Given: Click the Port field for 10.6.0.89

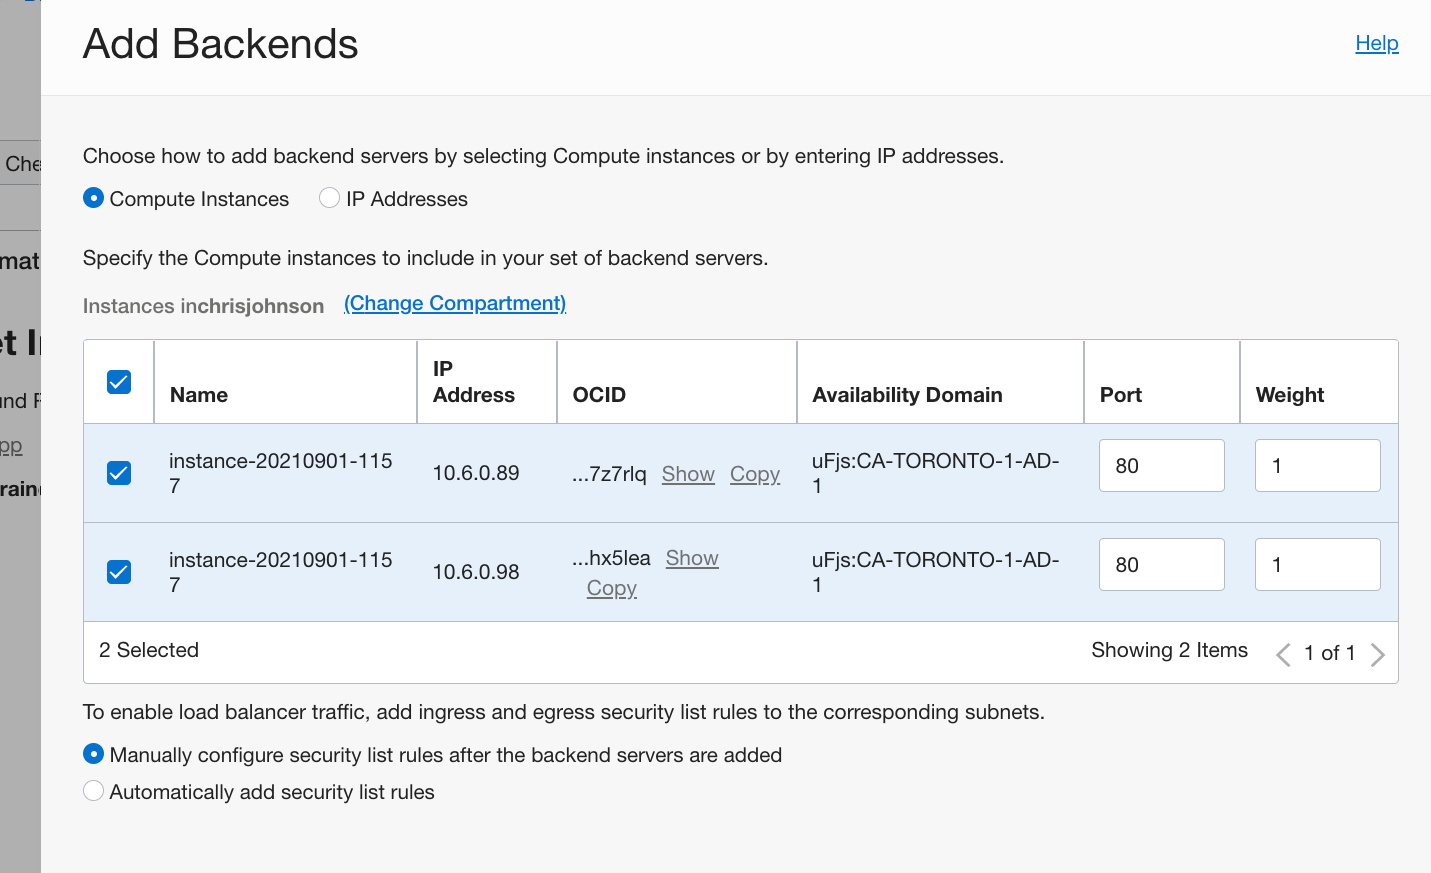Looking at the screenshot, I should click(x=1161, y=466).
